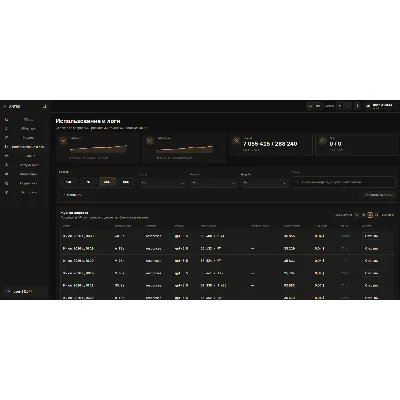400x400 pixels.
Task: Click the icon in the "0 / 0" card
Action: coord(322,141)
